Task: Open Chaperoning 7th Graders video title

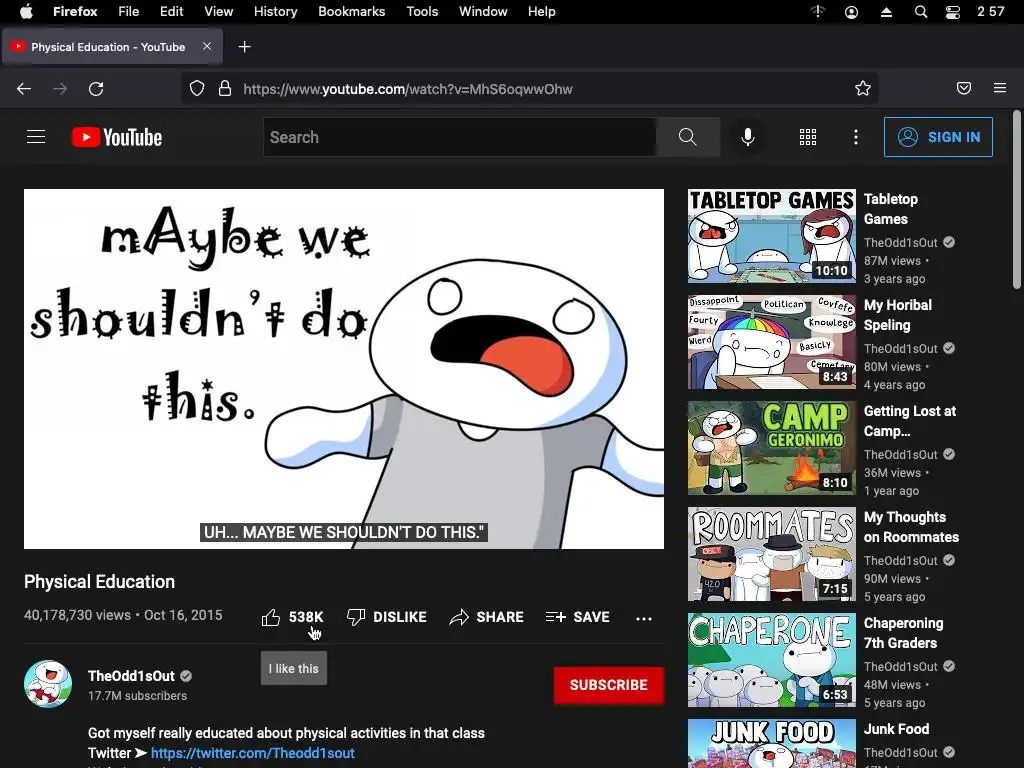Action: [x=903, y=633]
